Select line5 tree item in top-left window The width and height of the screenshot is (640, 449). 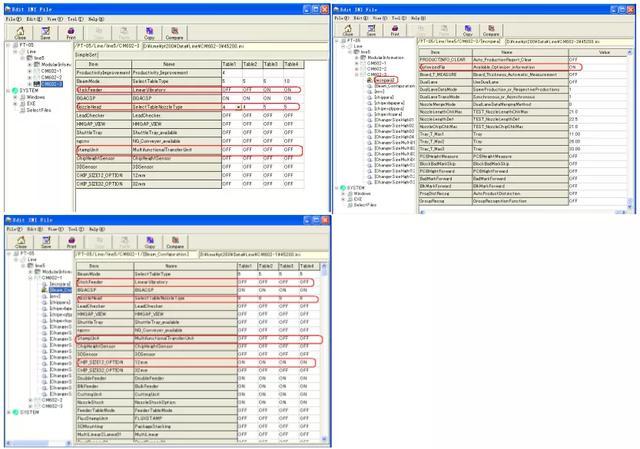click(x=39, y=58)
